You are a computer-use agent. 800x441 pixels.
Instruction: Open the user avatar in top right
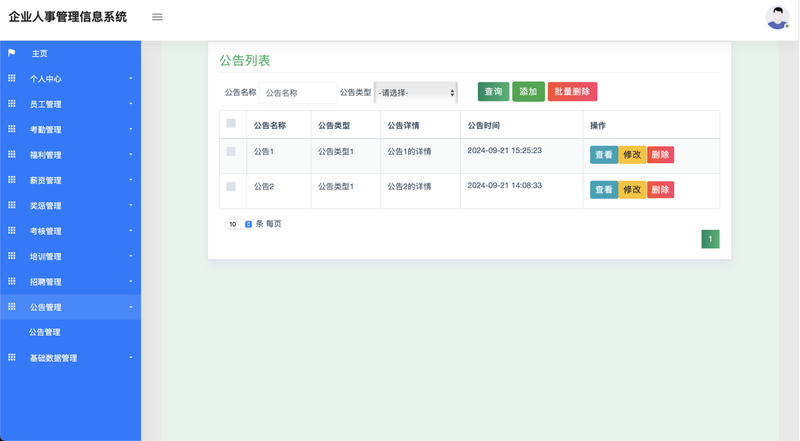778,17
